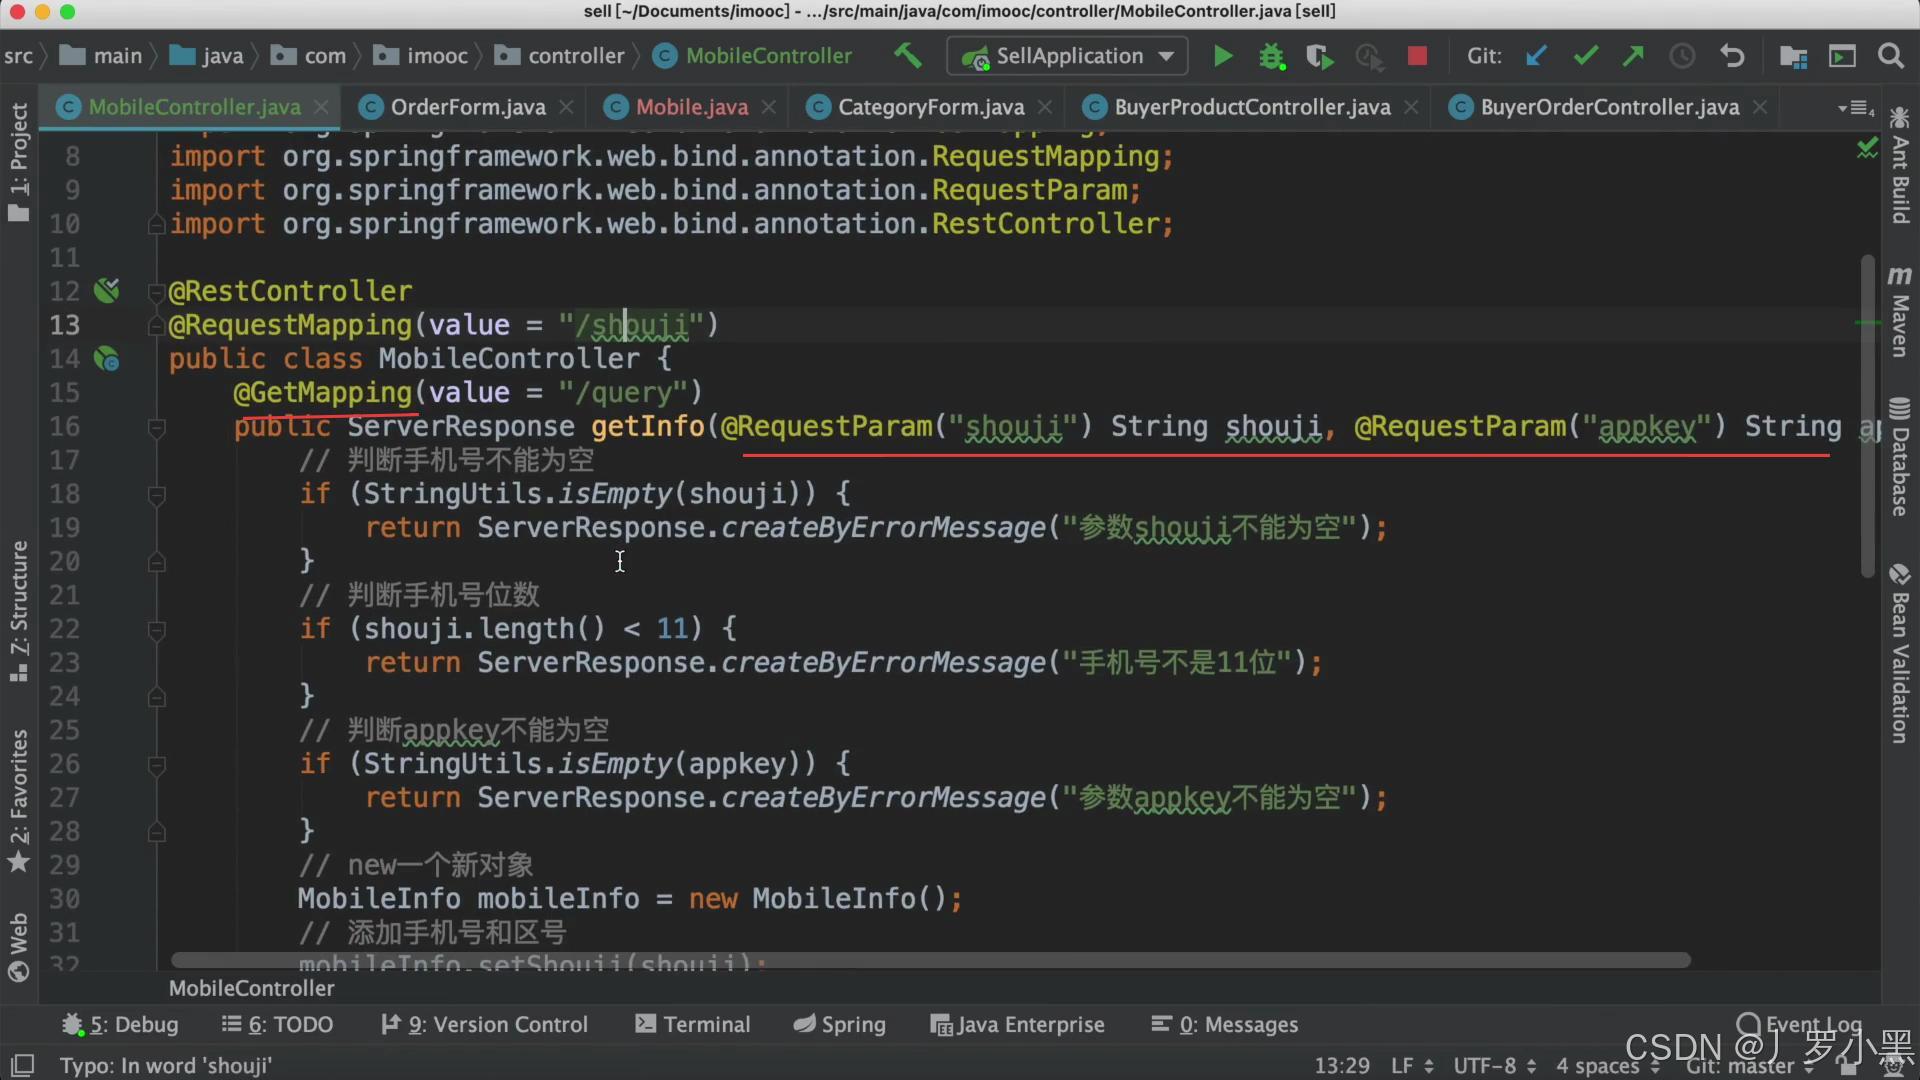Image resolution: width=1920 pixels, height=1080 pixels.
Task: Close the MobileController.java tab
Action: click(320, 106)
